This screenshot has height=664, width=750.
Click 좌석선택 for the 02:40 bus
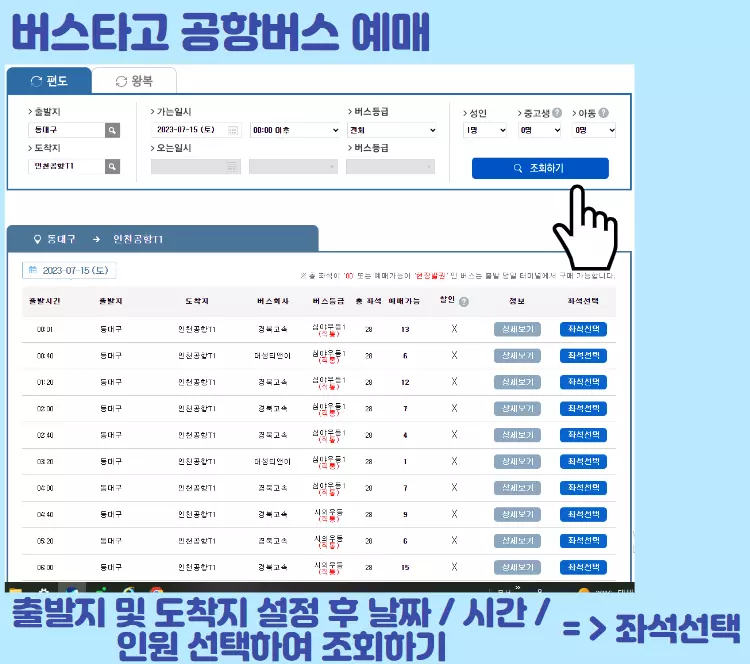click(583, 435)
